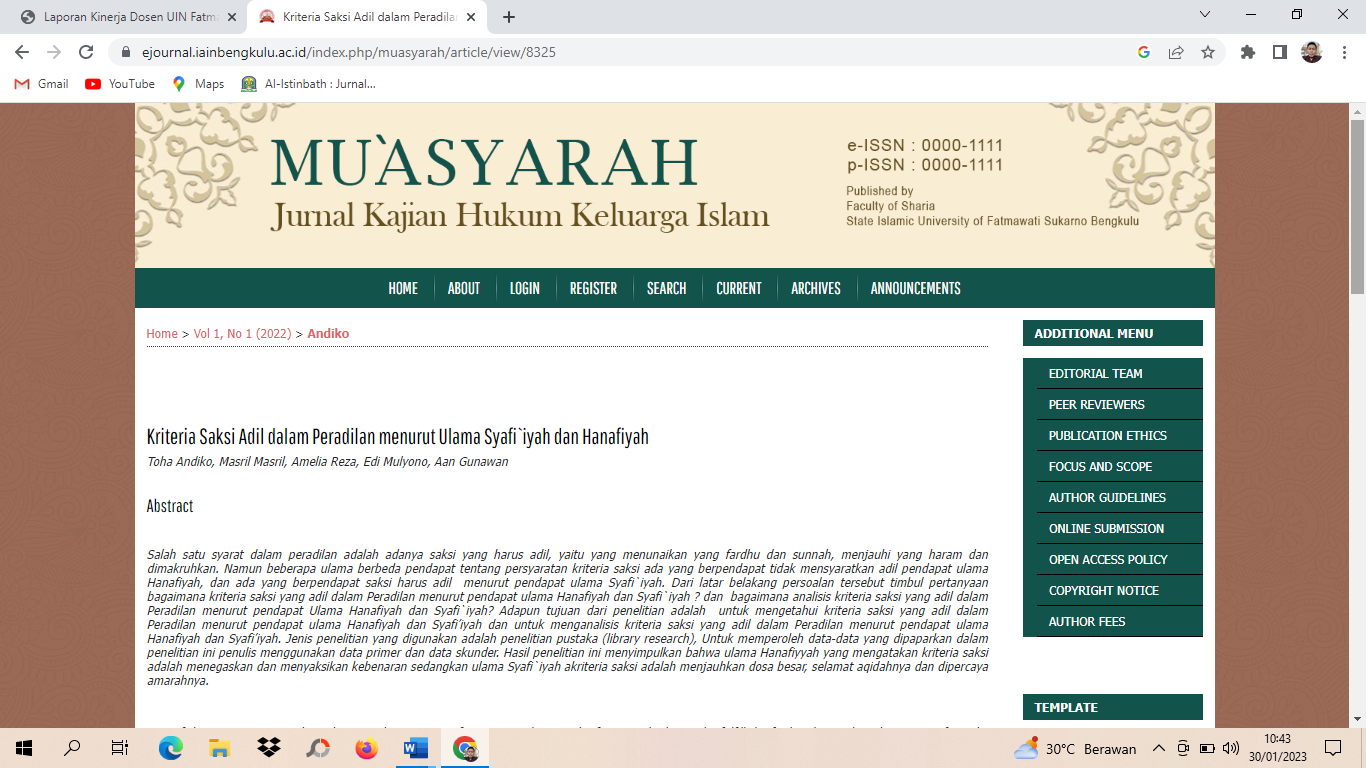The image size is (1366, 768).
Task: Click the Google Maps bookmark
Action: (198, 84)
